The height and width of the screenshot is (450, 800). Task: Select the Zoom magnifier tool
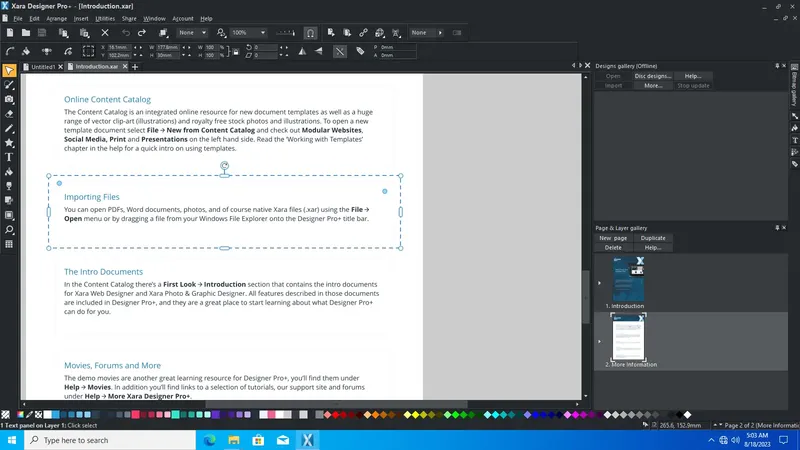pyautogui.click(x=9, y=230)
